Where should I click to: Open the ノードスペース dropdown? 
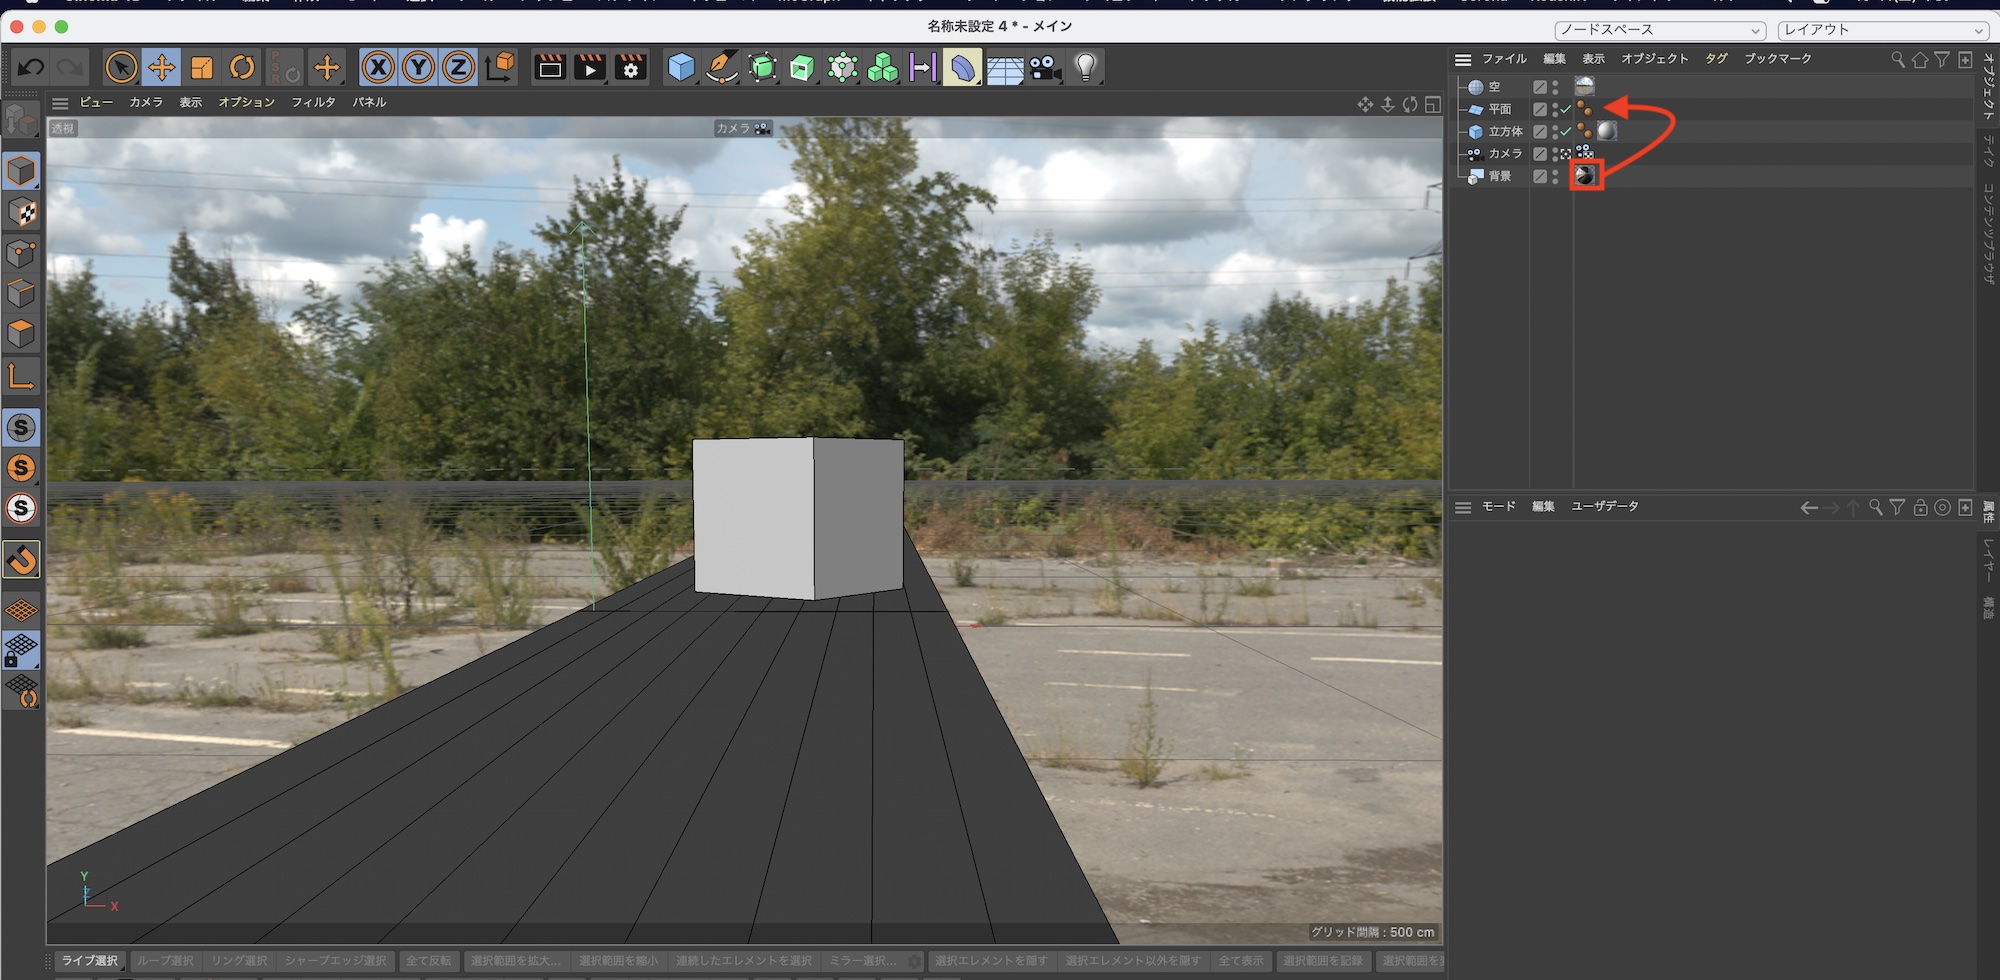tap(1660, 30)
